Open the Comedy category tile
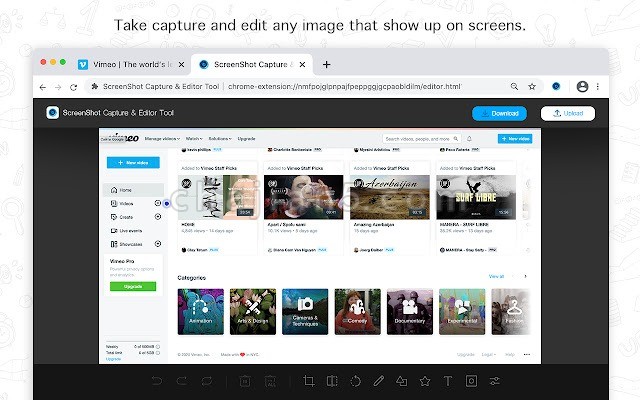The height and width of the screenshot is (400, 640). (358, 311)
